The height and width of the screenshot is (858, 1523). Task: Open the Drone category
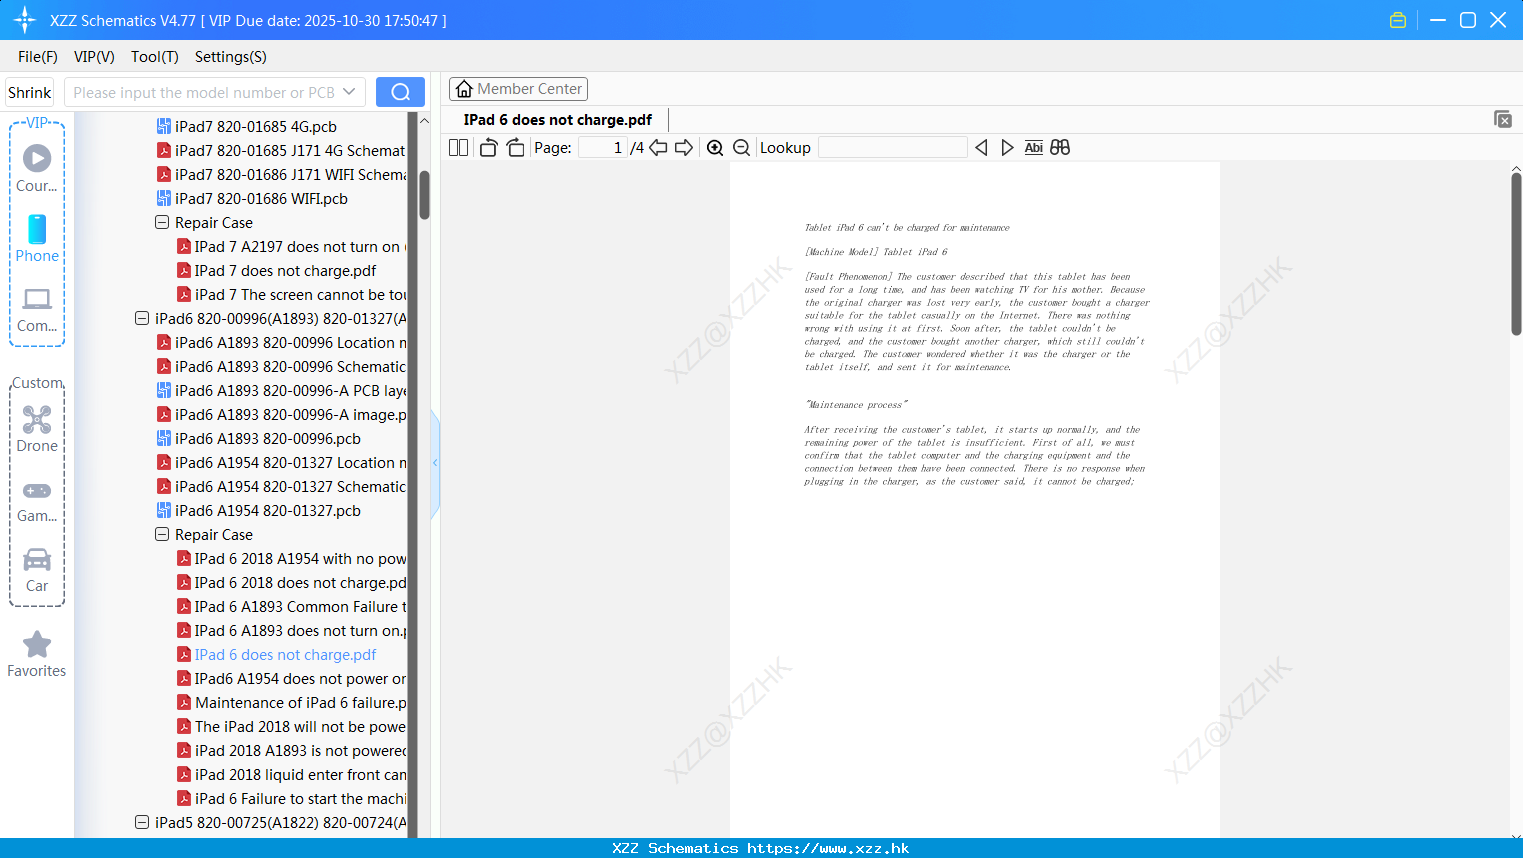(x=37, y=429)
